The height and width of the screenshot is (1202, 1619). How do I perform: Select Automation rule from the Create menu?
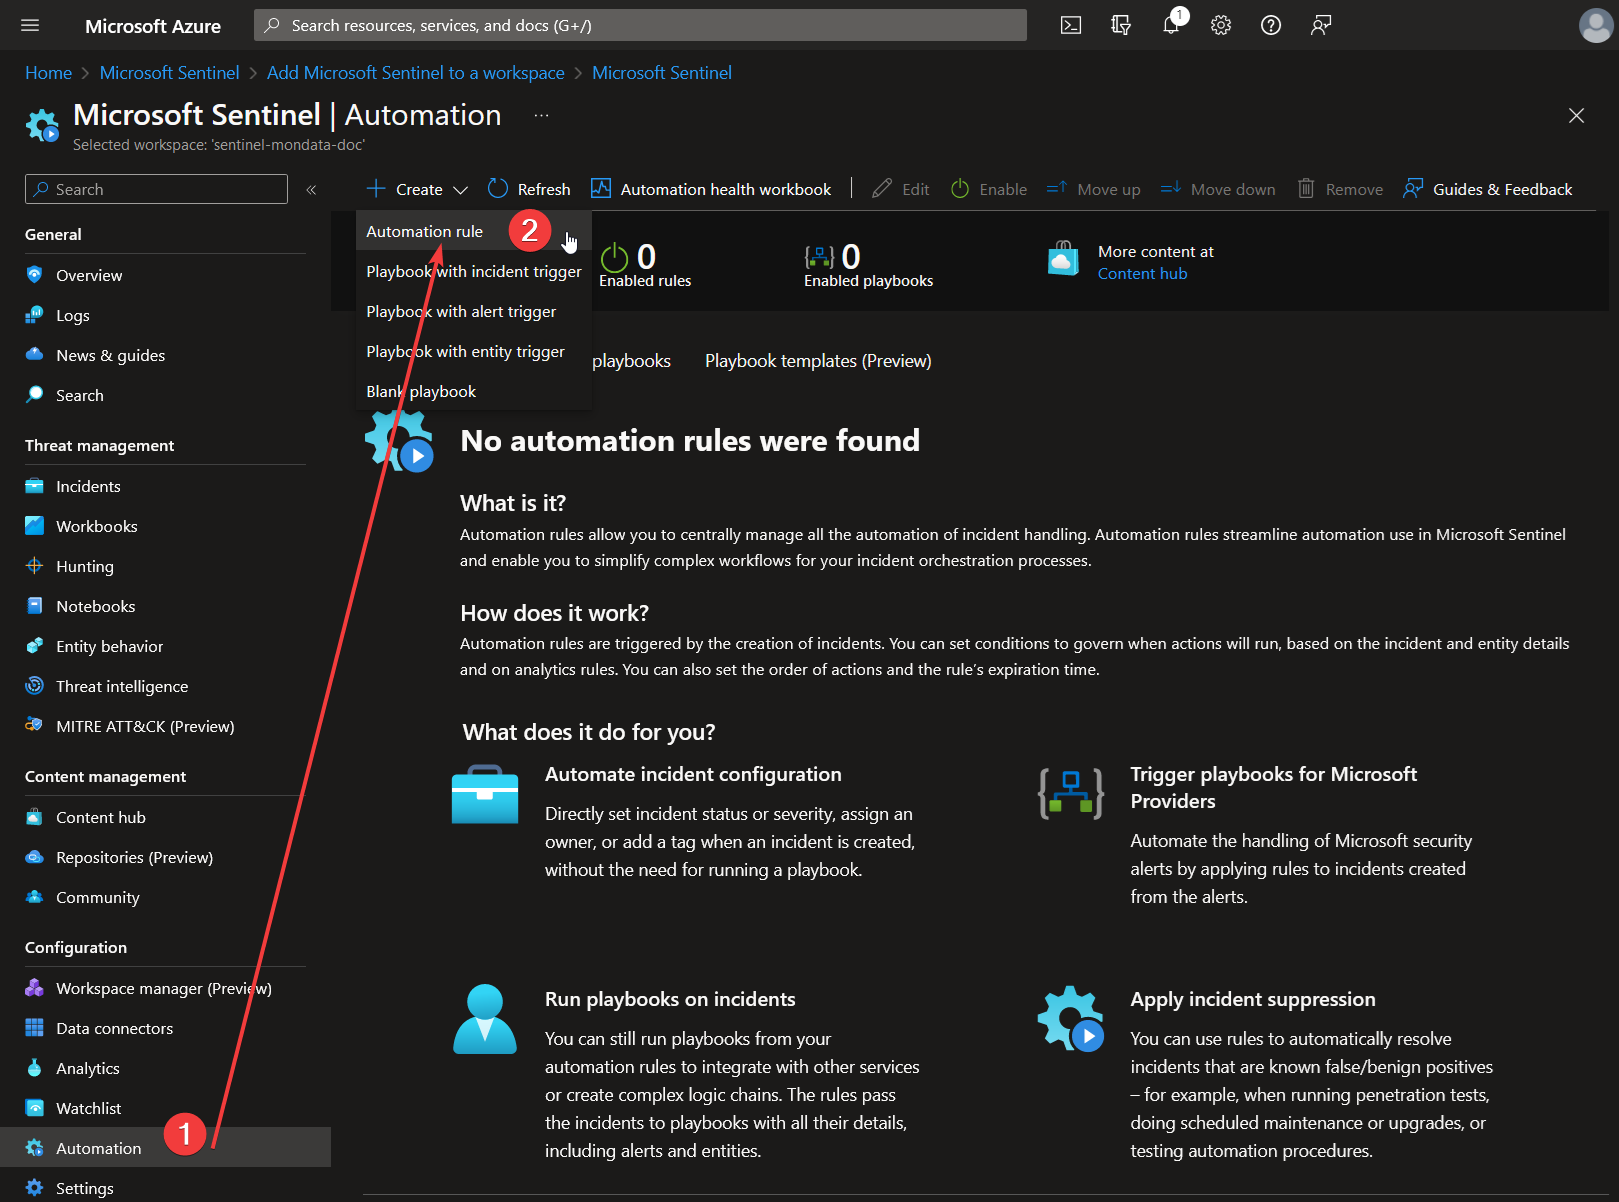point(474,231)
